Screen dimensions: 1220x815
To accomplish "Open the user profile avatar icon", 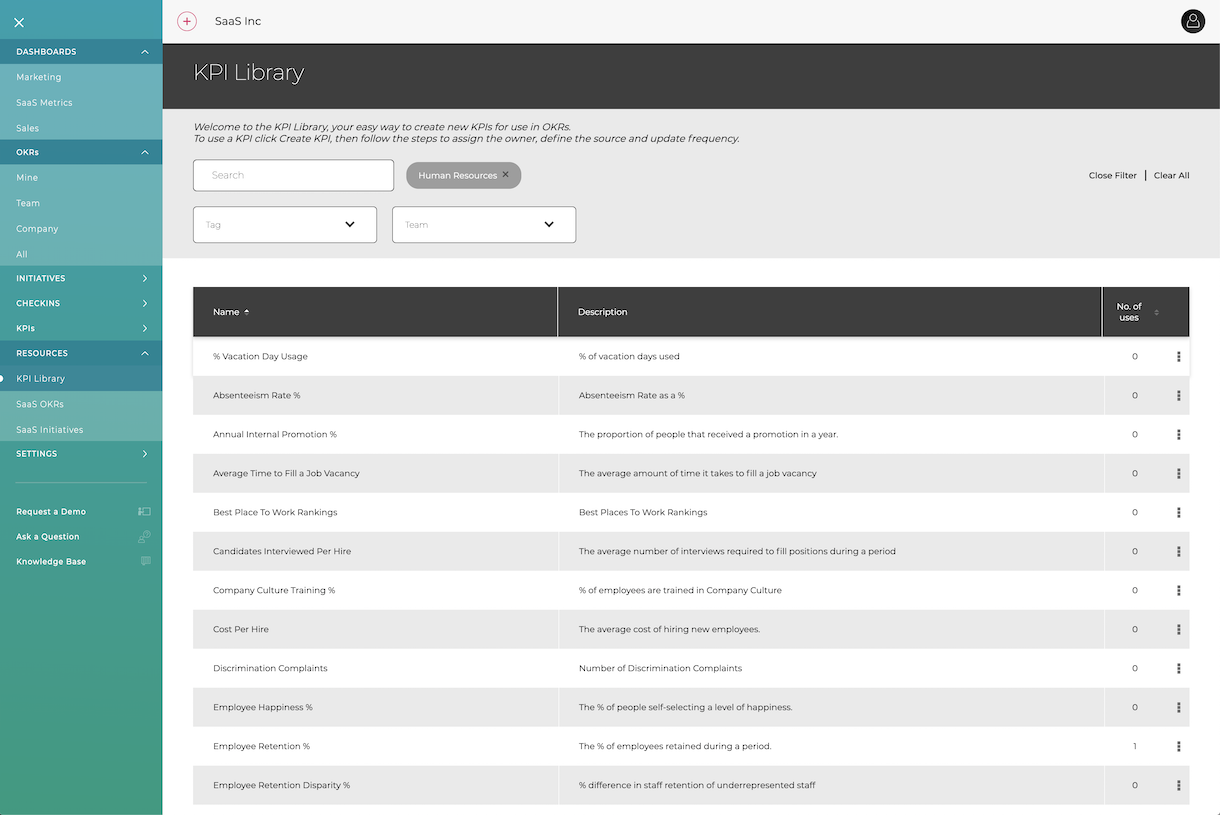I will click(x=1193, y=21).
